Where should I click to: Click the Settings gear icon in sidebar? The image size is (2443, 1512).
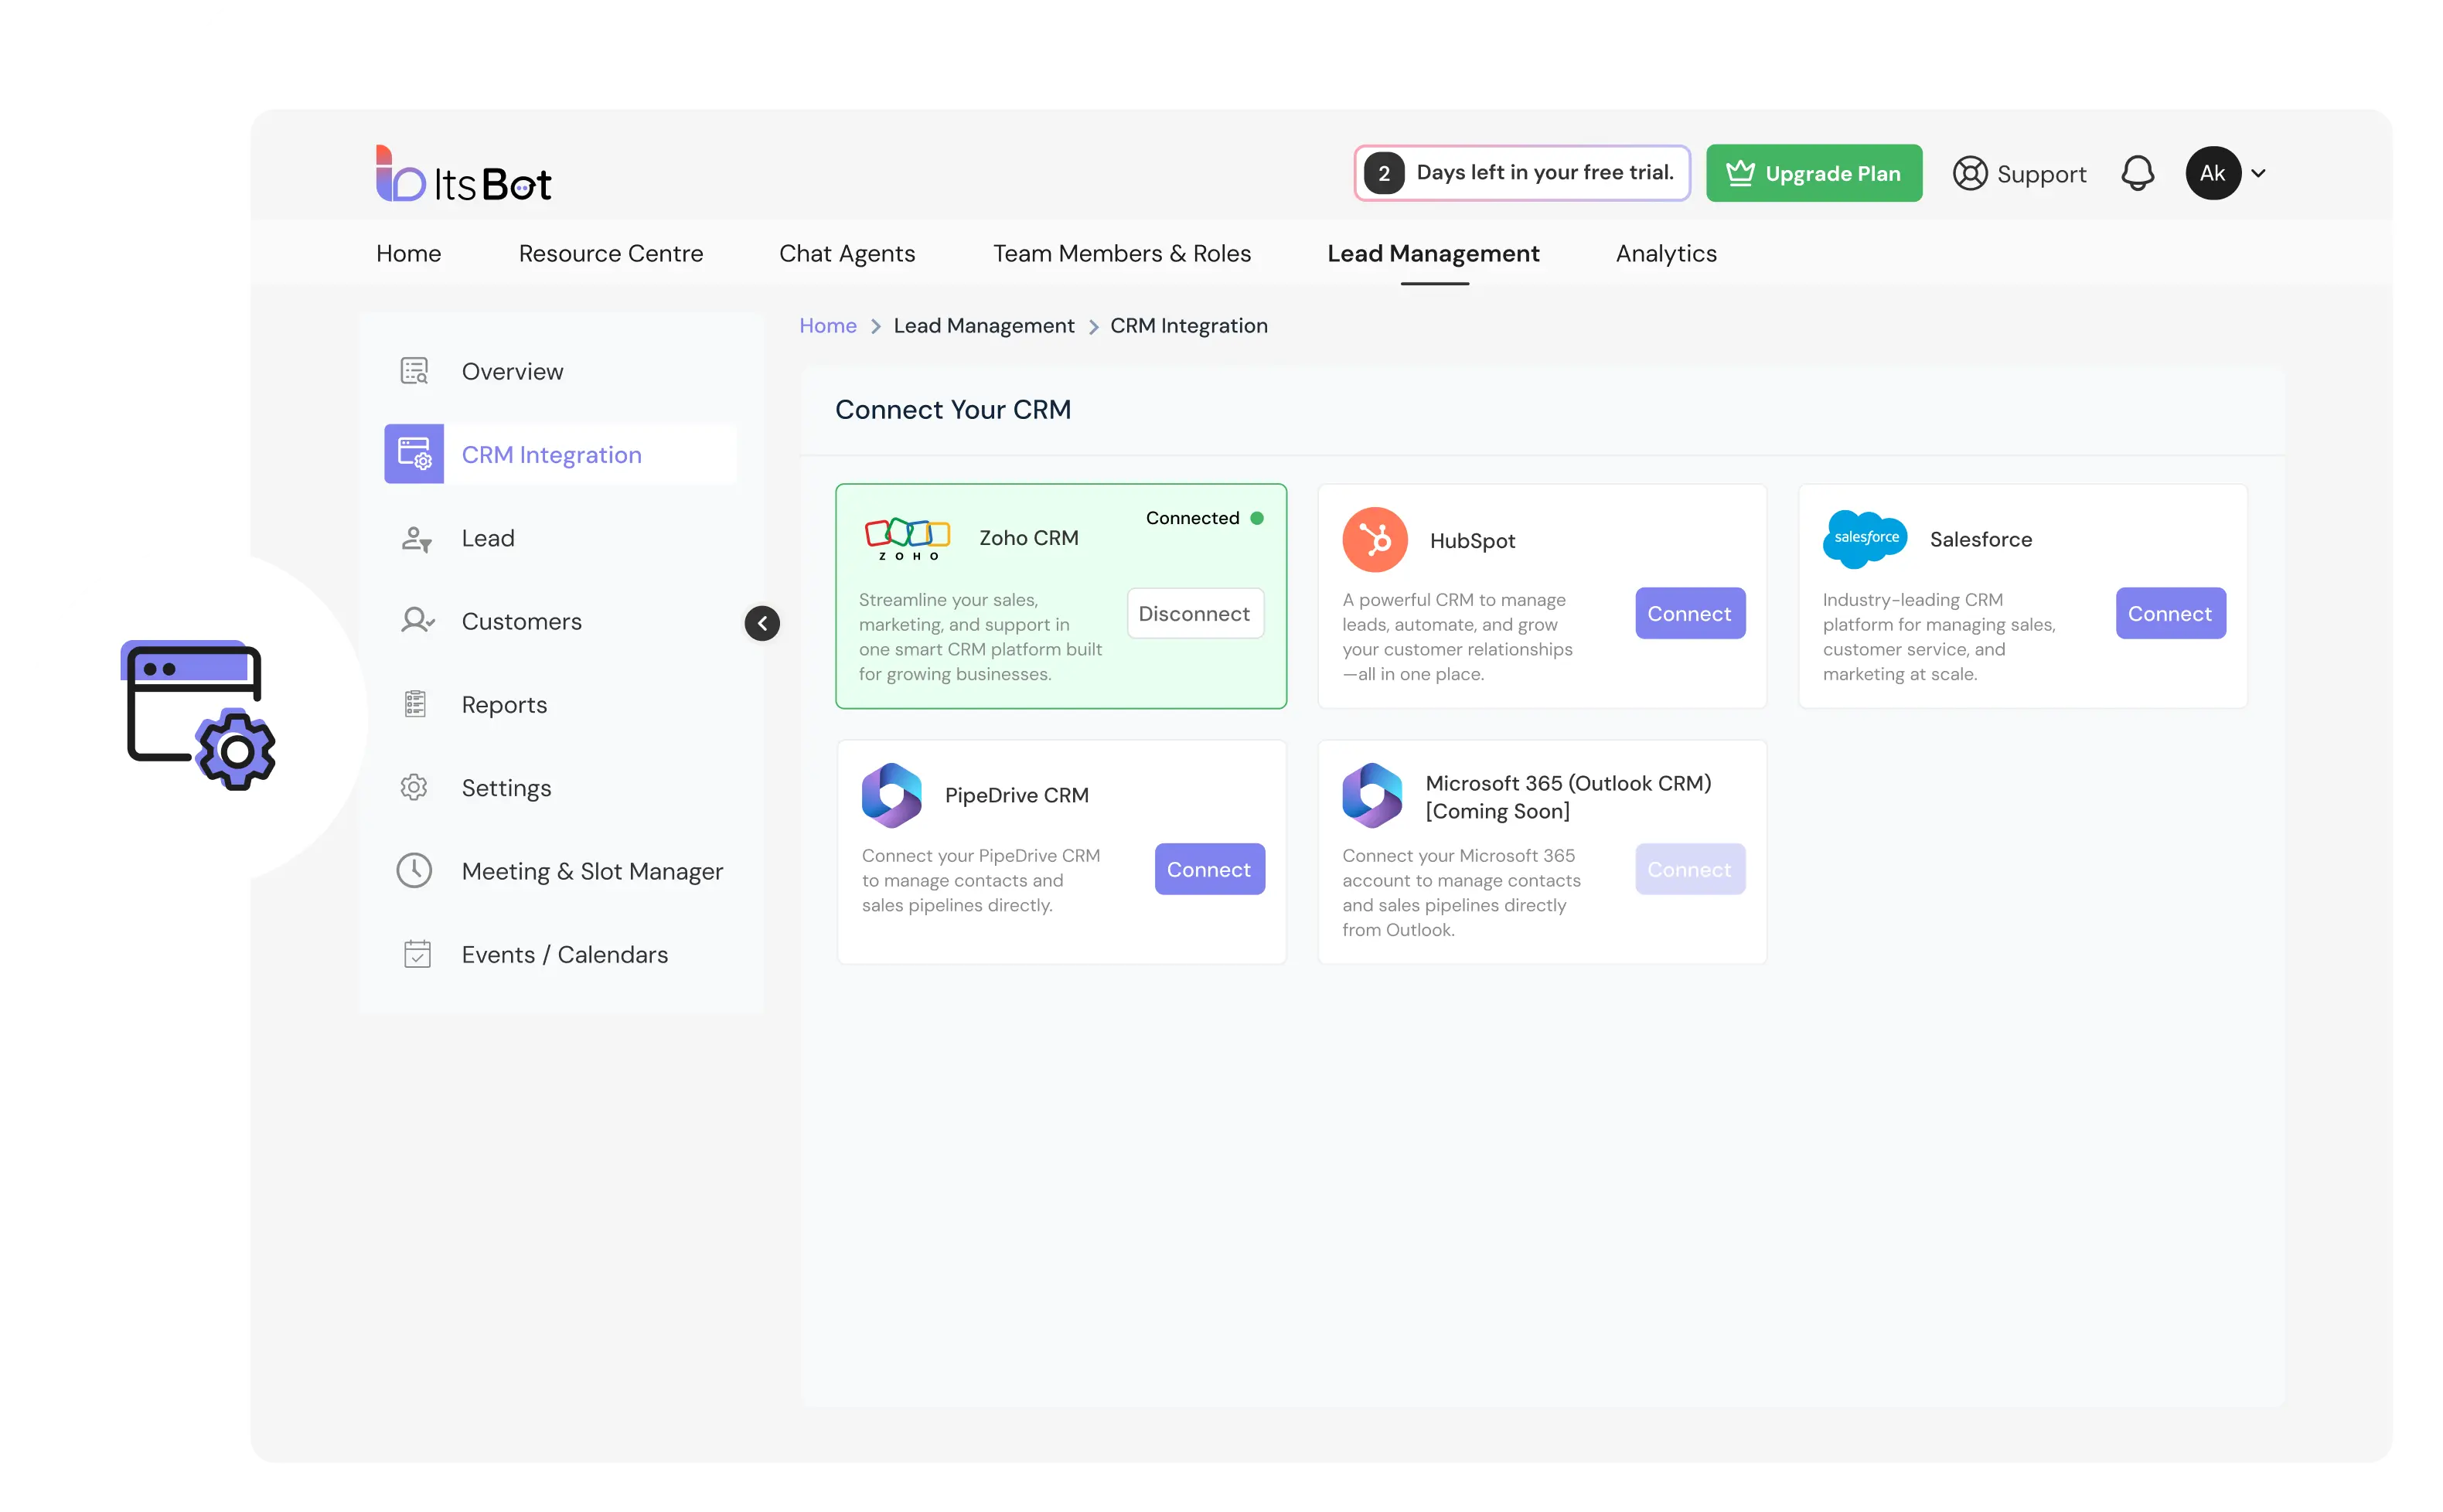point(414,787)
